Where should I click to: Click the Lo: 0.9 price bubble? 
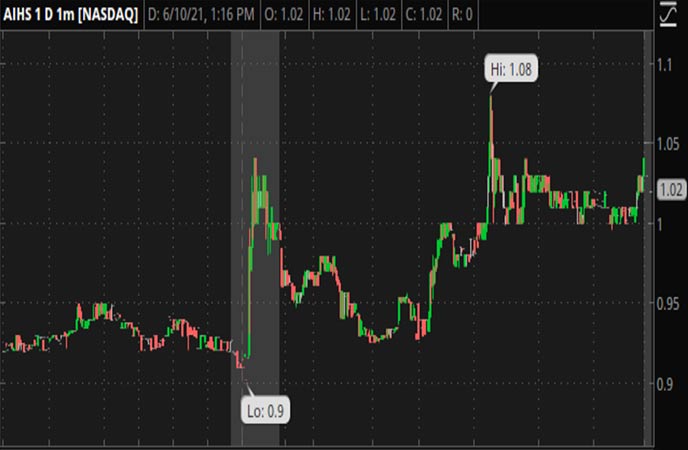point(265,411)
